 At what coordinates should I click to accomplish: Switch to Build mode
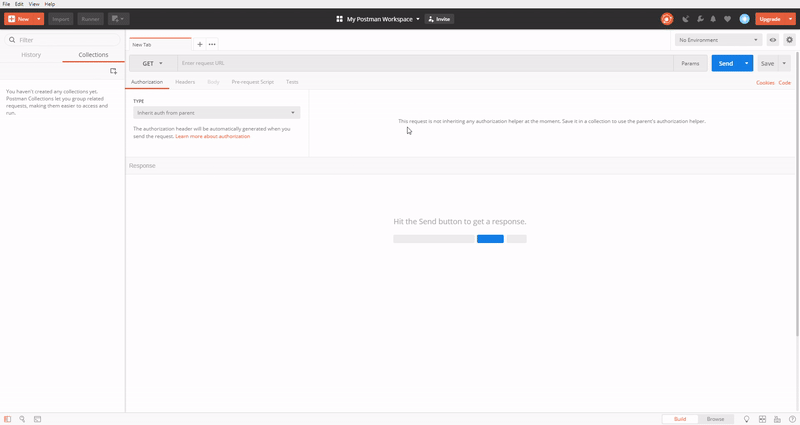click(x=680, y=419)
